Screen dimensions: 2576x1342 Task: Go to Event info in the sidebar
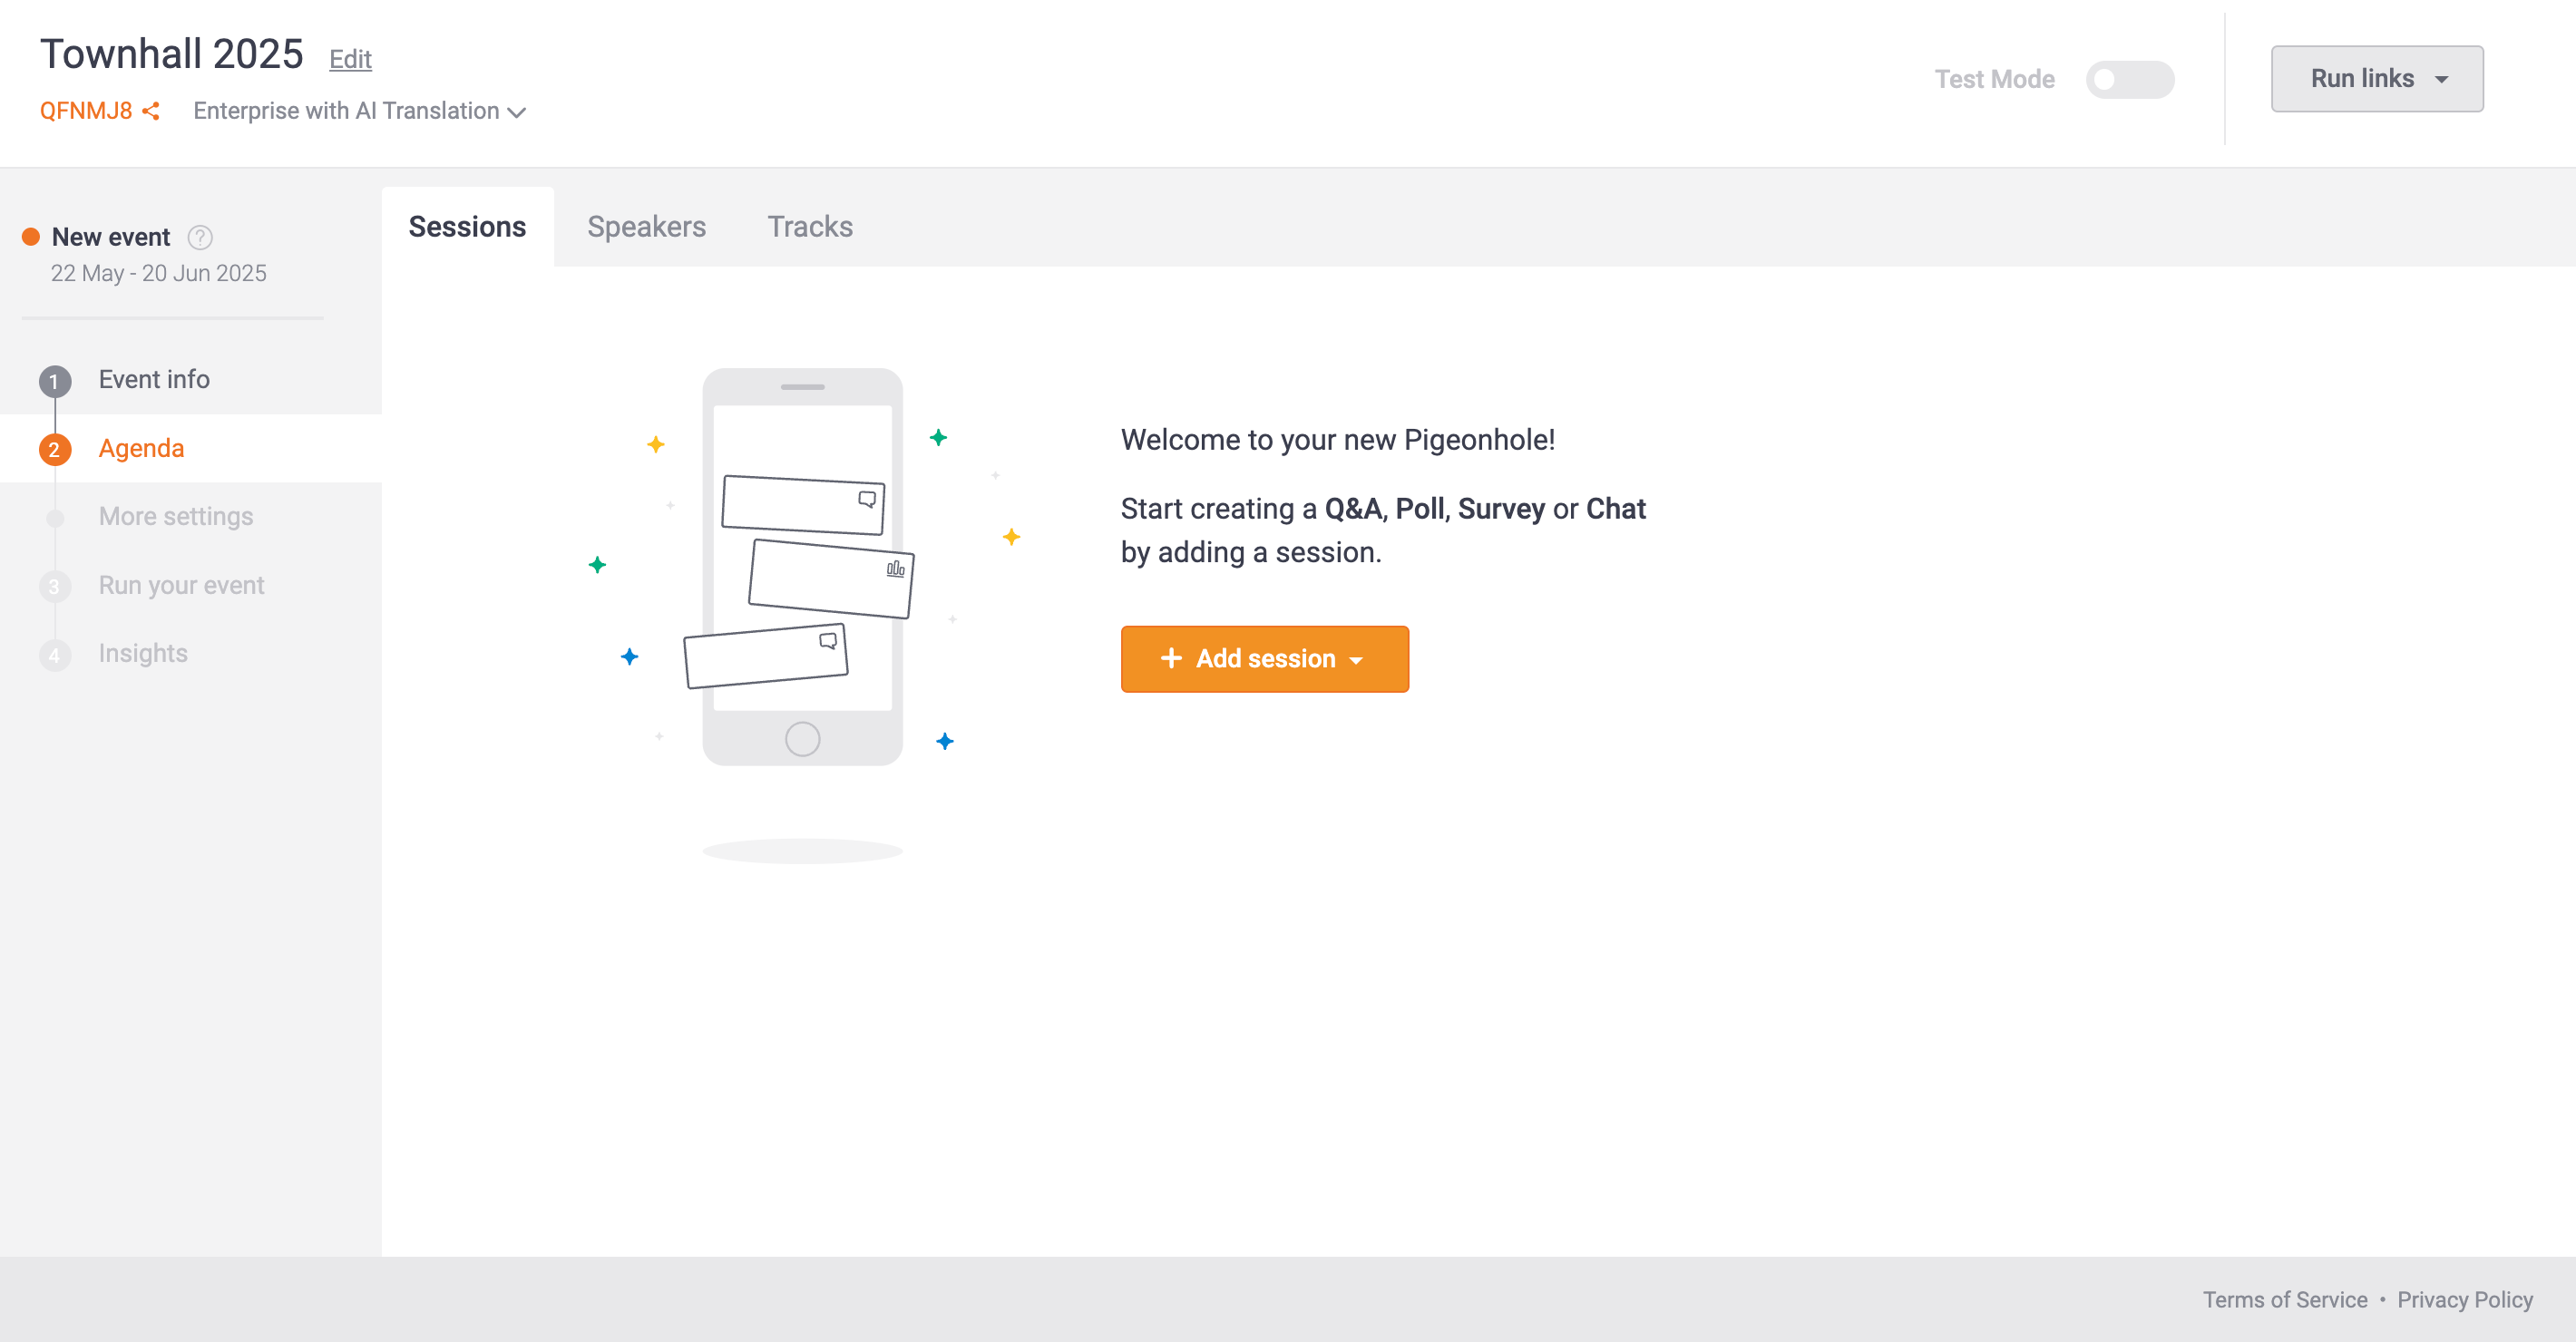coord(154,379)
